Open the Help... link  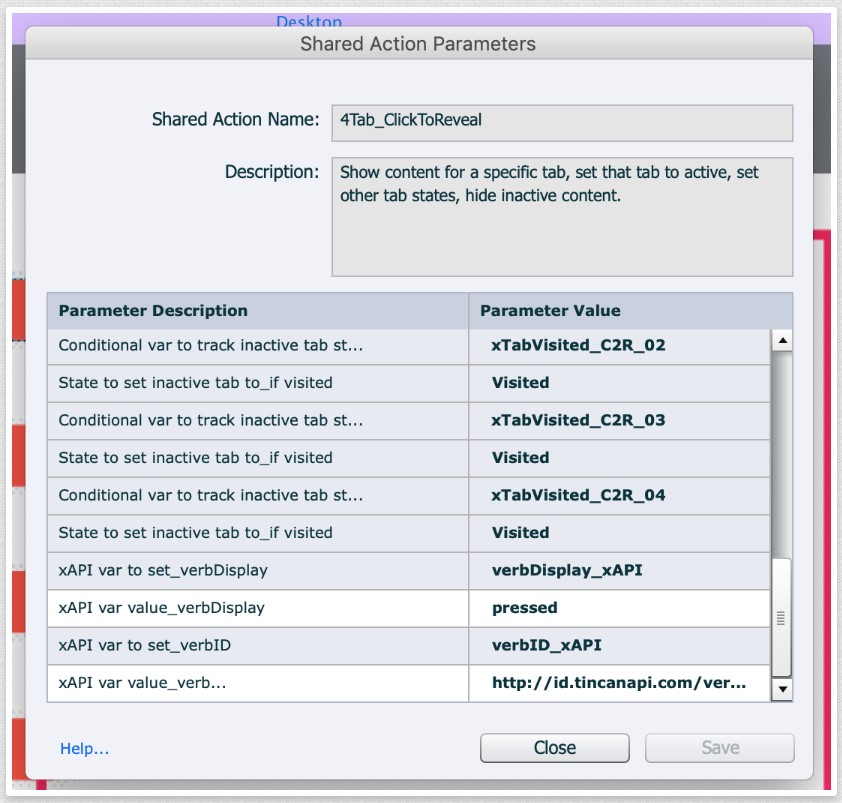tap(84, 748)
